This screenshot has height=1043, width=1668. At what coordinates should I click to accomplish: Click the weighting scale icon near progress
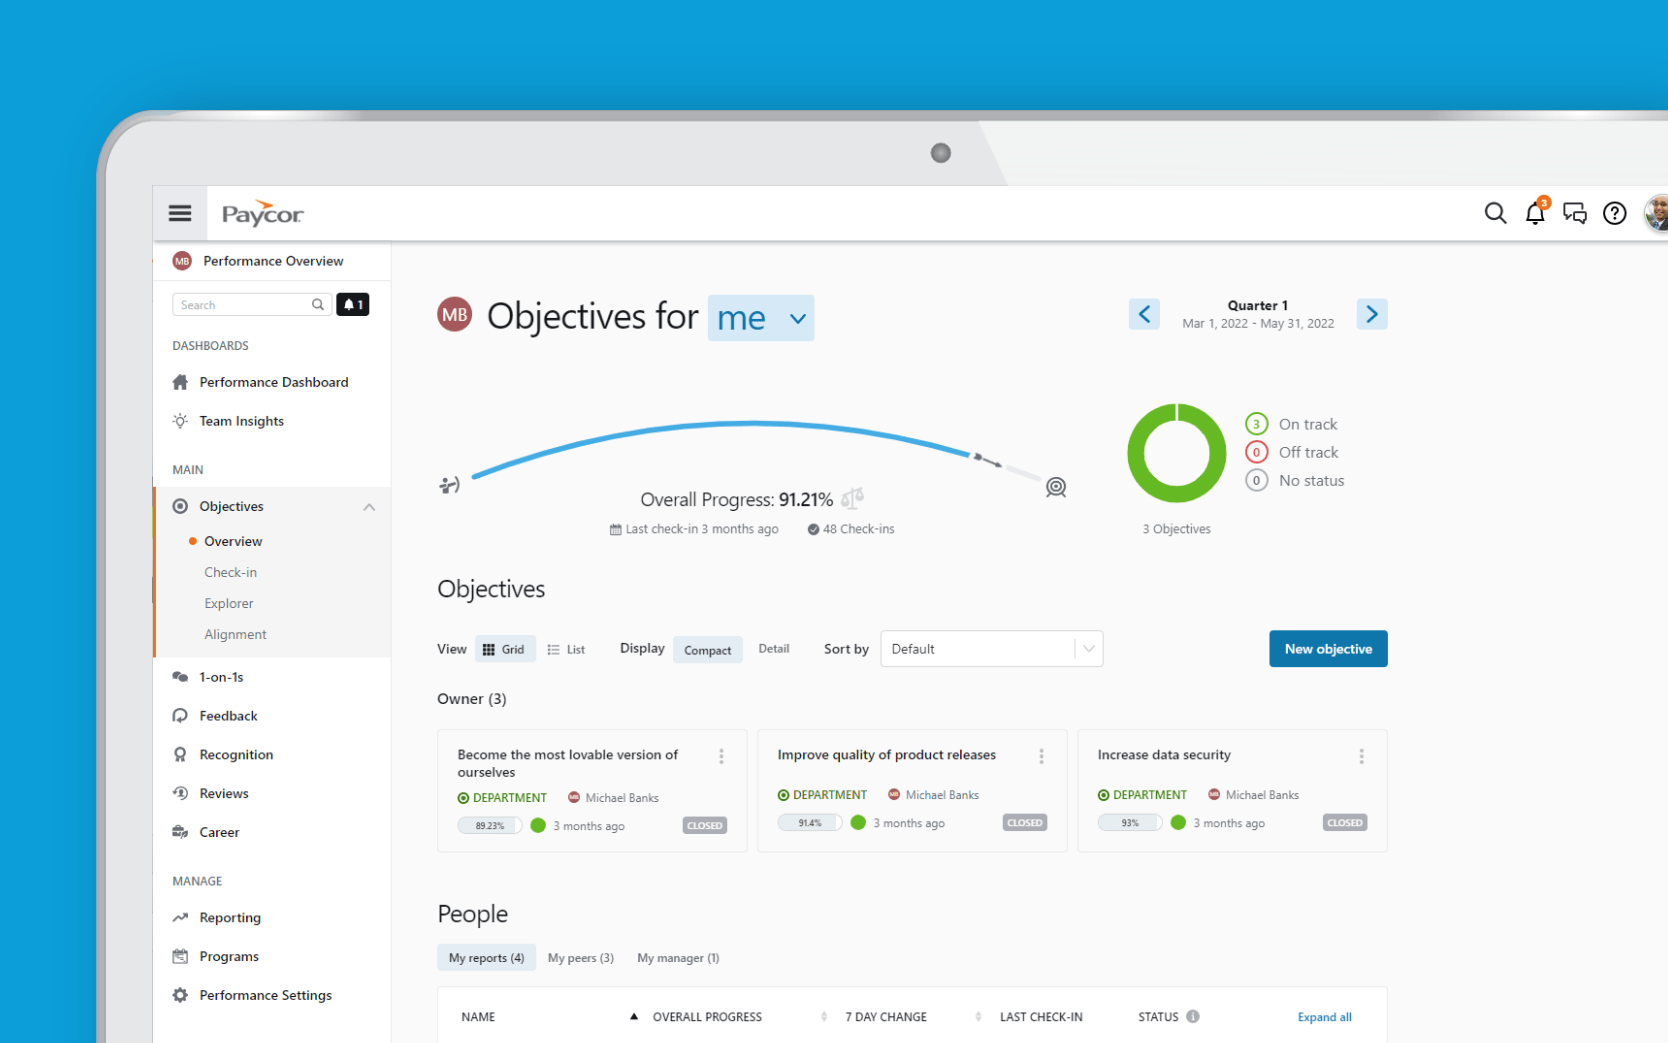852,497
